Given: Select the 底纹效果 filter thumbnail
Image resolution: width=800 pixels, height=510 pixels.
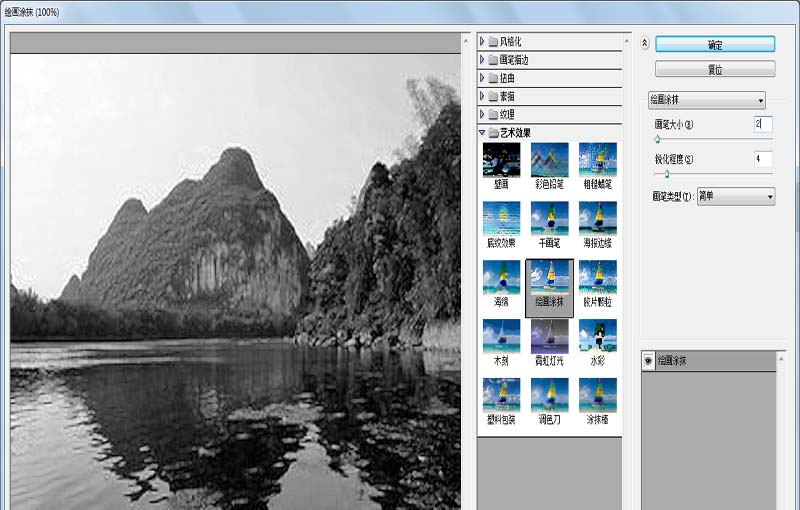Looking at the screenshot, I should coord(502,219).
